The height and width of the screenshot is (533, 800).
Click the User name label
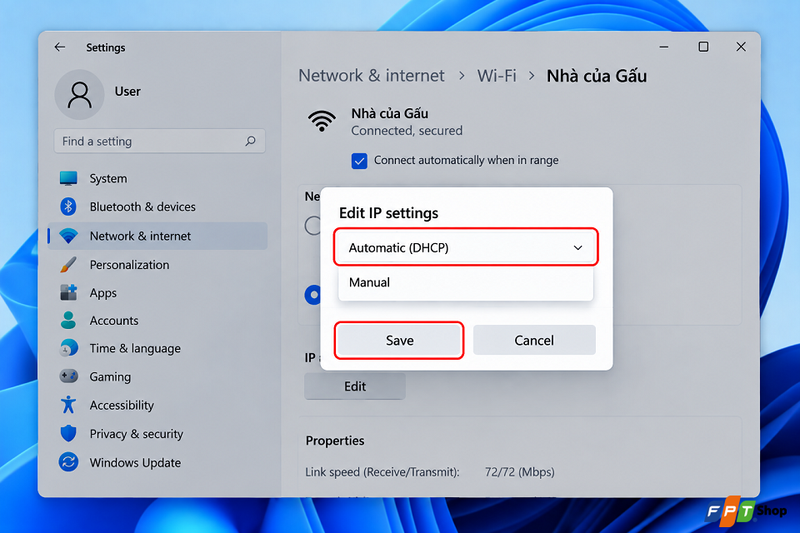coord(128,91)
